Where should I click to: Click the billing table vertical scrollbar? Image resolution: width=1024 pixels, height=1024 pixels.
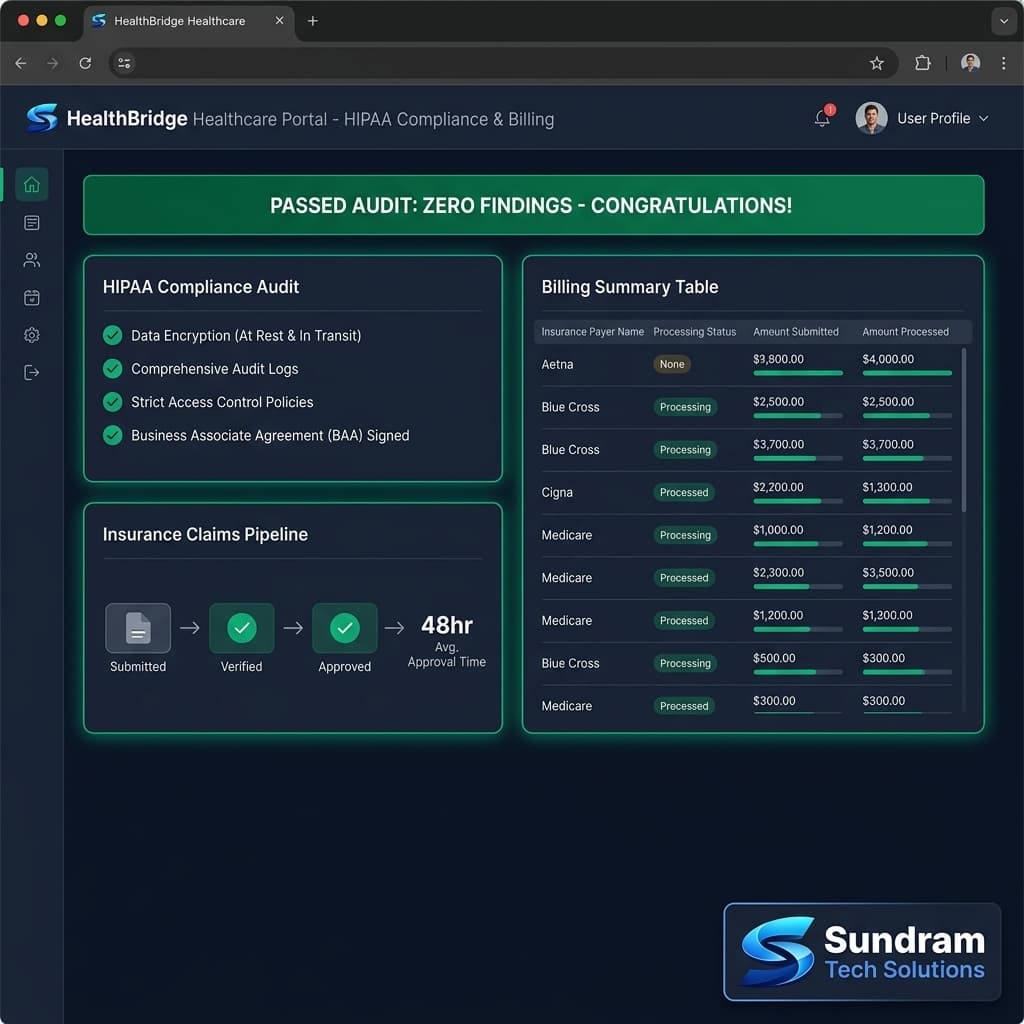pyautogui.click(x=964, y=430)
